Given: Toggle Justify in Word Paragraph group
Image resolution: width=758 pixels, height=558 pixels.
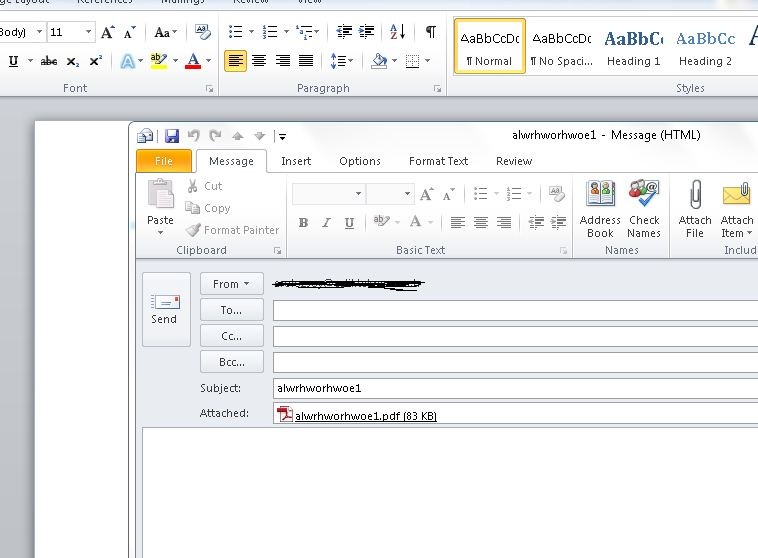Looking at the screenshot, I should point(306,61).
